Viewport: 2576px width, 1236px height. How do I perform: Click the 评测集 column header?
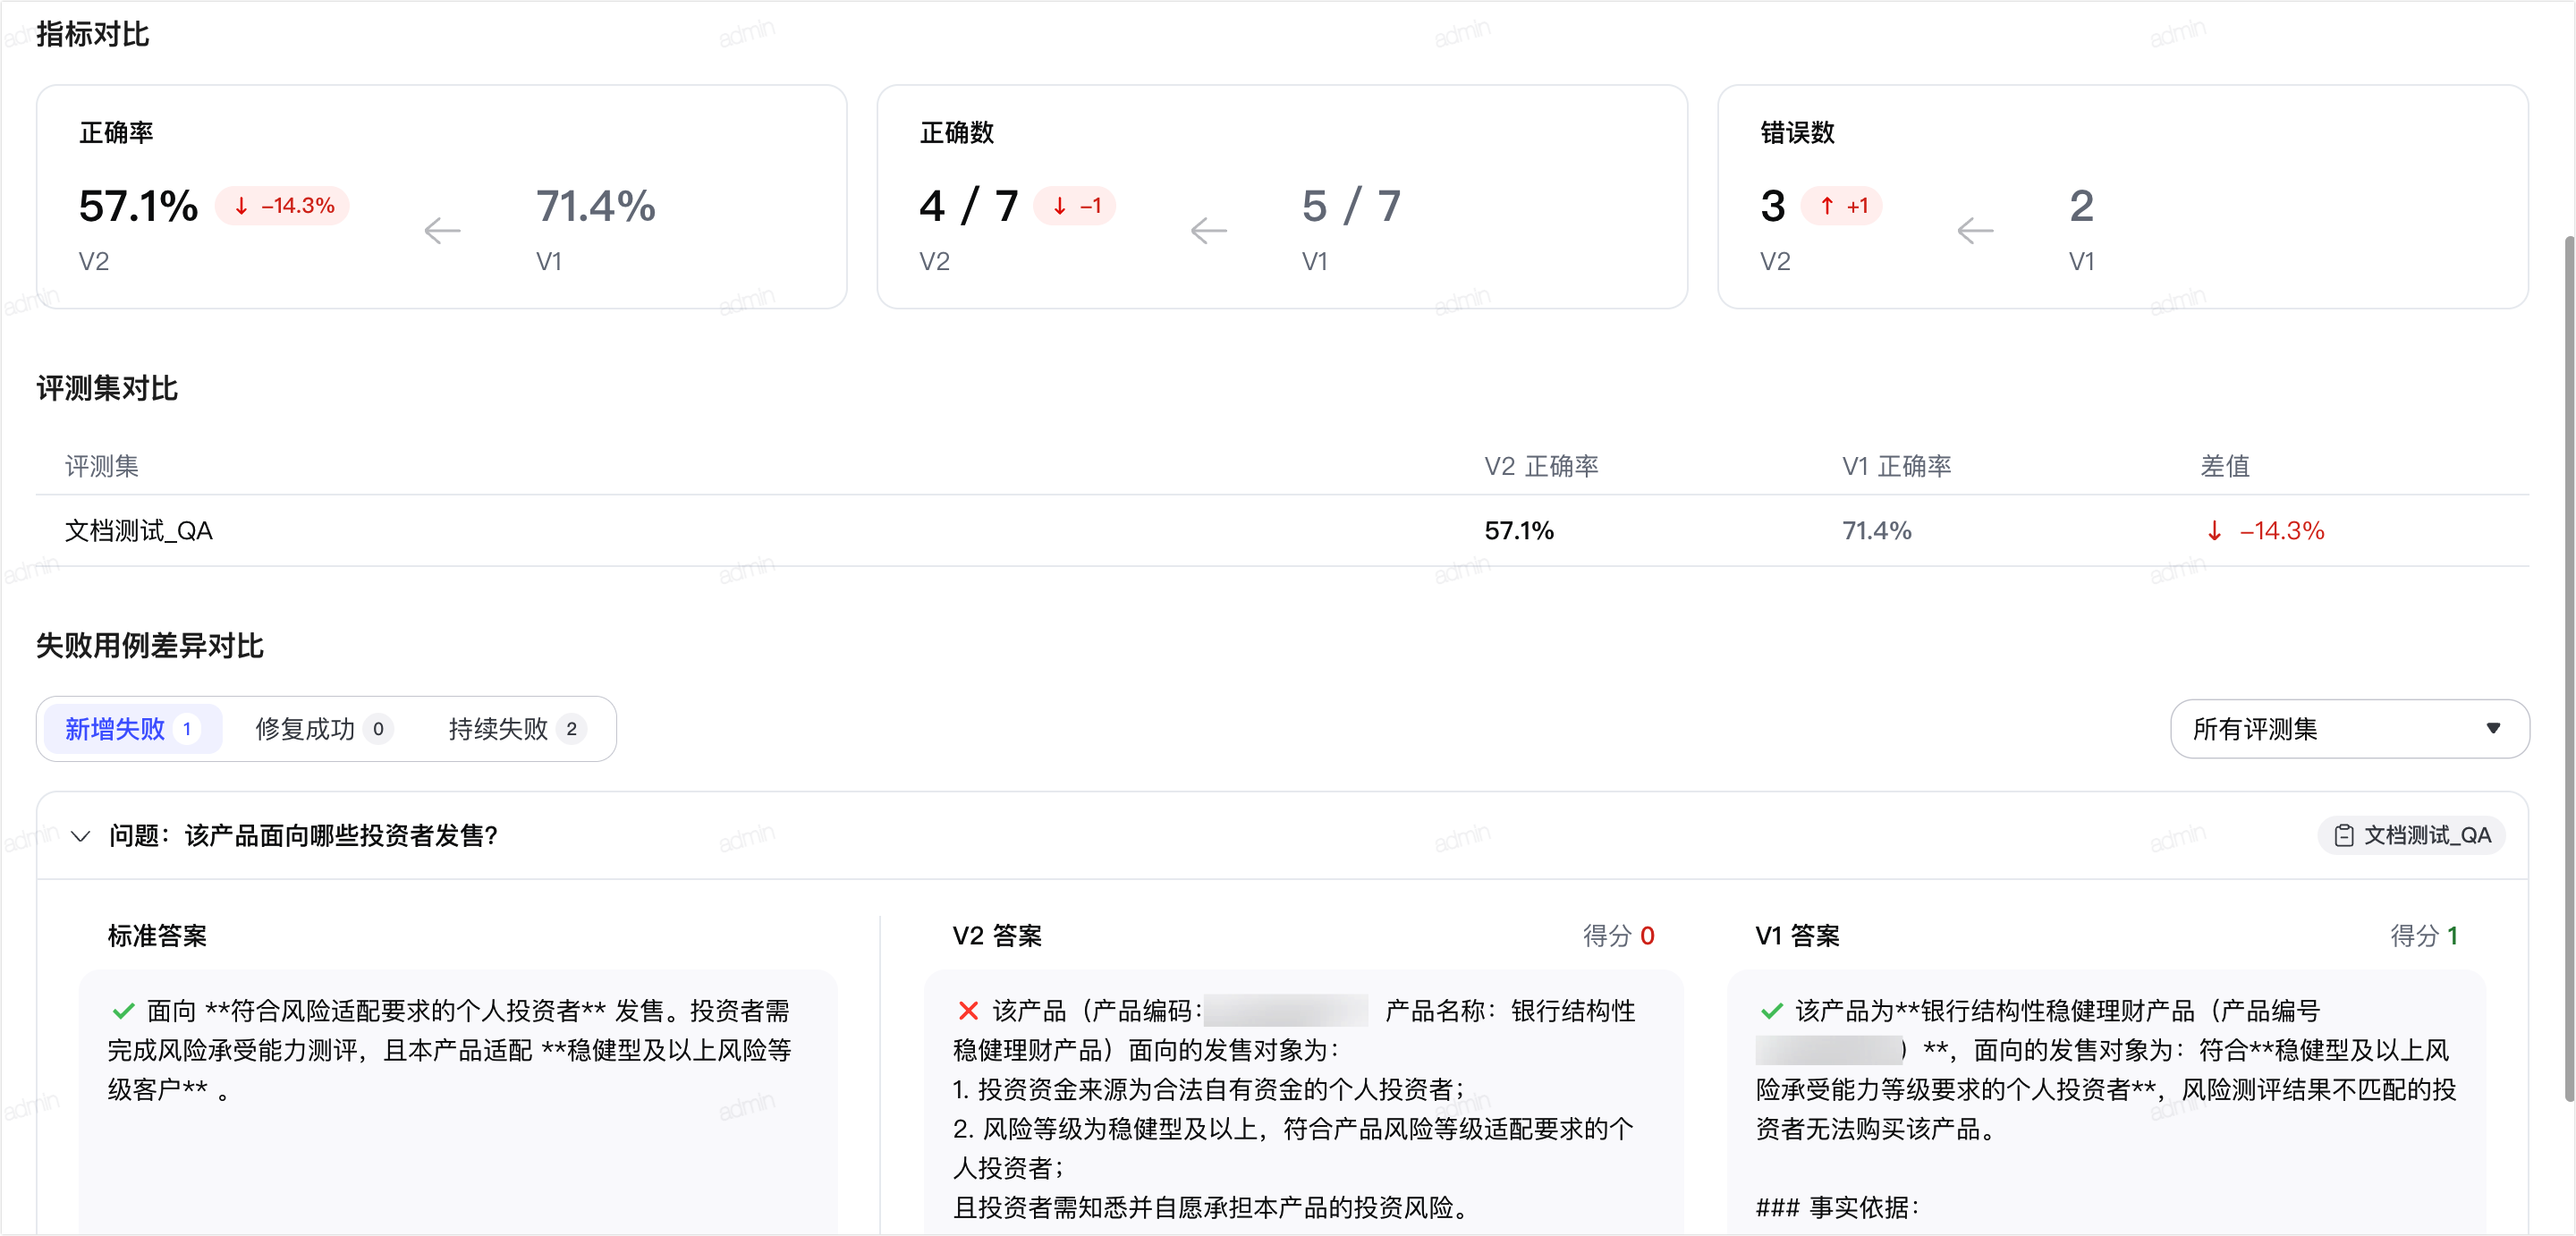(x=102, y=466)
